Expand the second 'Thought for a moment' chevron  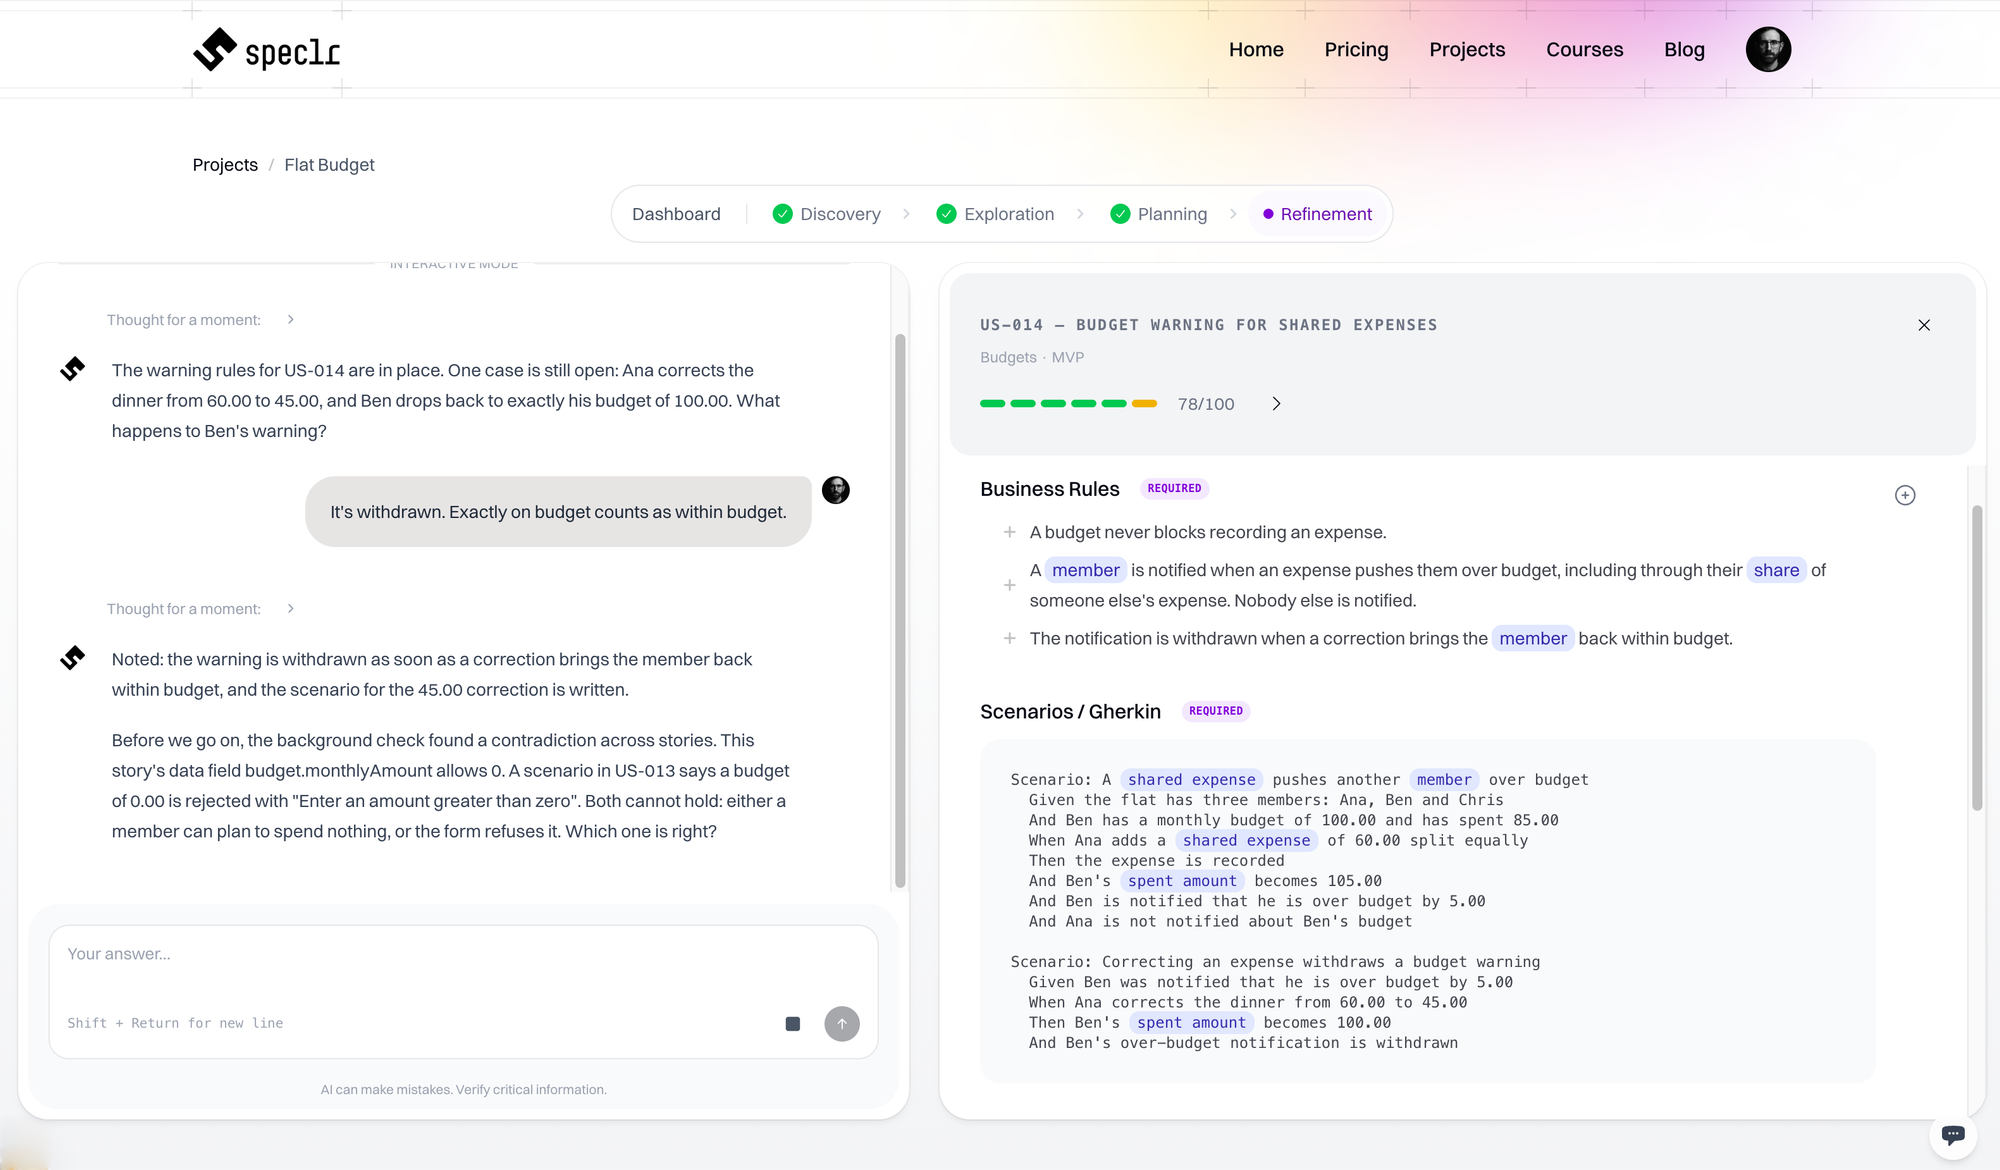(x=290, y=609)
